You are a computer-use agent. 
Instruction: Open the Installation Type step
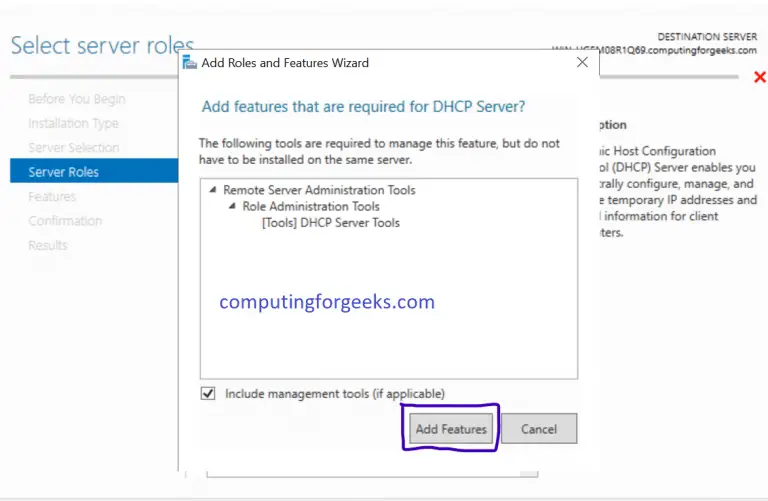[x=73, y=123]
